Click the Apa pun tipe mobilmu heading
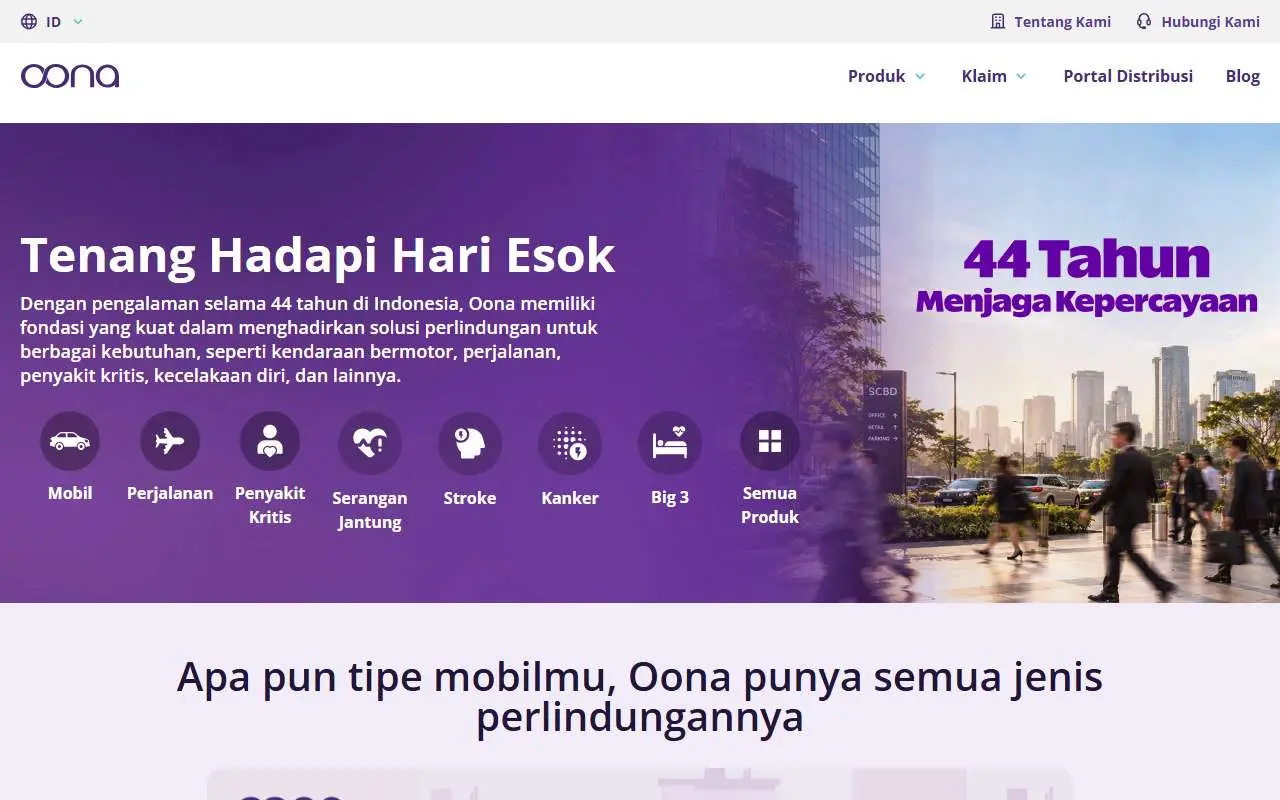The height and width of the screenshot is (800, 1280). pyautogui.click(x=640, y=697)
